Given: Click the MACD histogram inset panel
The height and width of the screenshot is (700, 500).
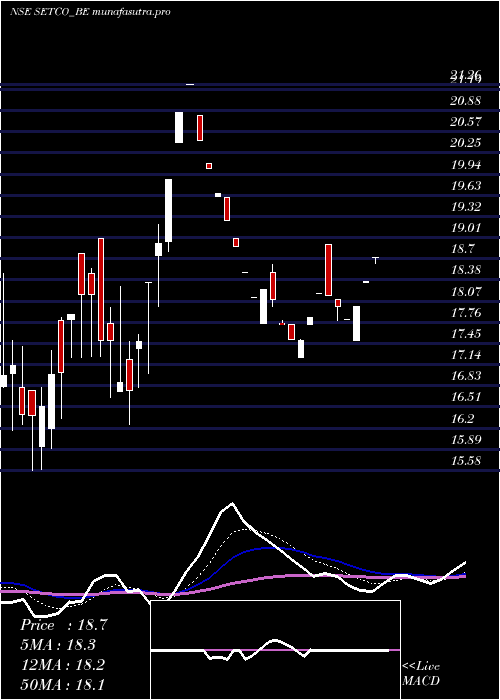Looking at the screenshot, I should click(x=275, y=650).
